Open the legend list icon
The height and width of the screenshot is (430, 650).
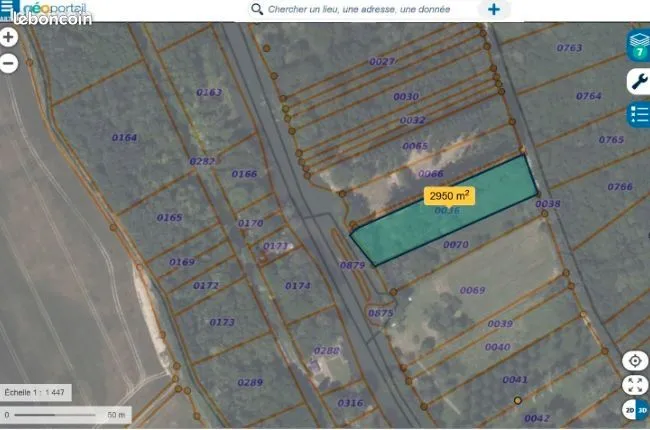(639, 114)
